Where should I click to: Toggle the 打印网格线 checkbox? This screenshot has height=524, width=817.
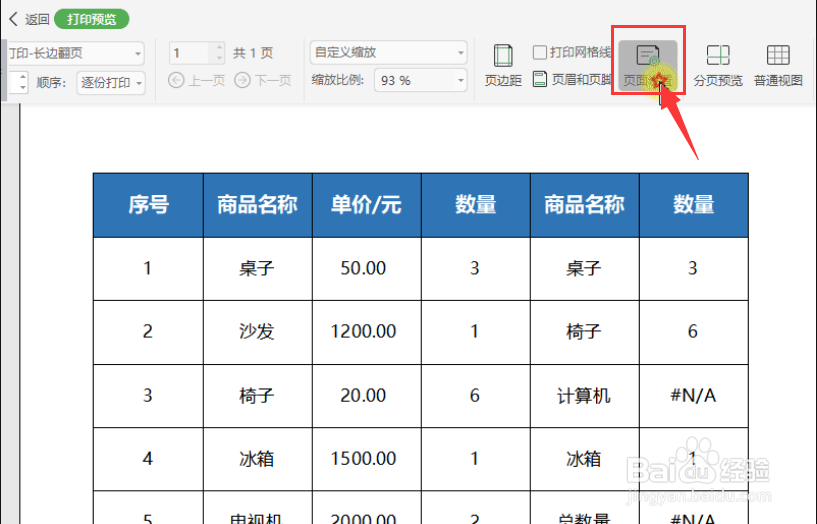(540, 52)
